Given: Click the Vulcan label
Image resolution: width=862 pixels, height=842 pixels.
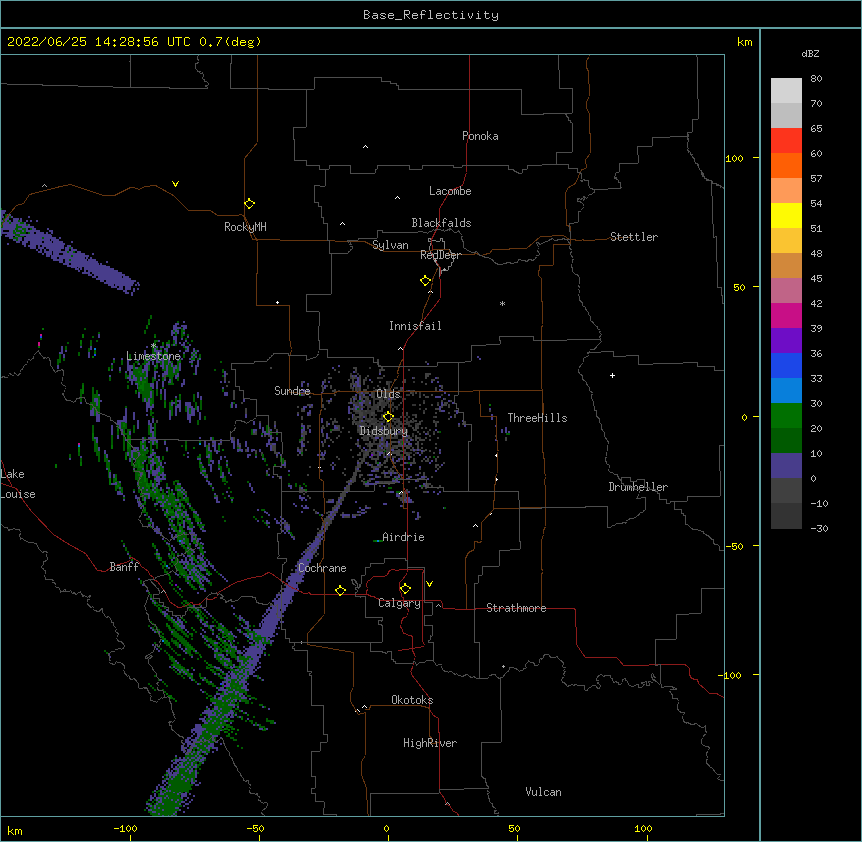Looking at the screenshot, I should click(543, 792).
